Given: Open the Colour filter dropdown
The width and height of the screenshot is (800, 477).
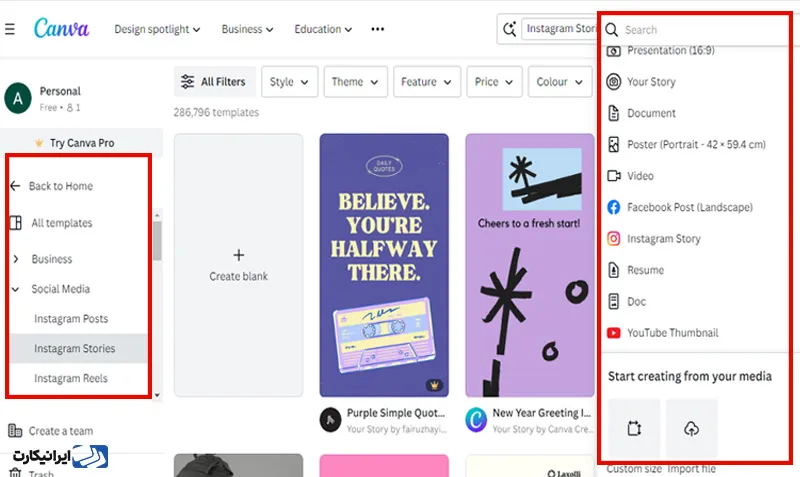Looking at the screenshot, I should click(560, 82).
